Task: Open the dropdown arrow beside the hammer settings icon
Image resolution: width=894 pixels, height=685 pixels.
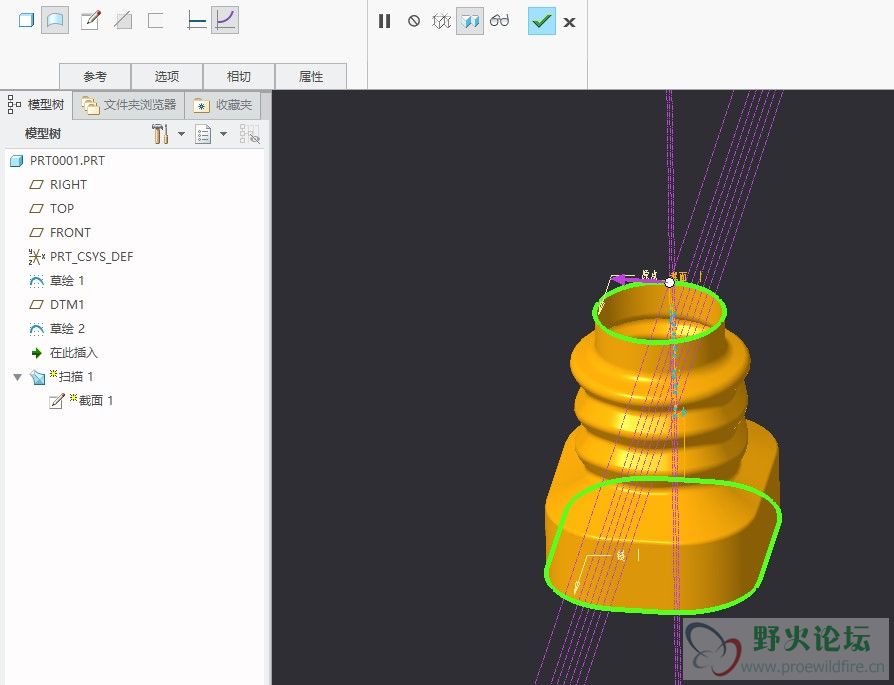Action: [x=181, y=134]
